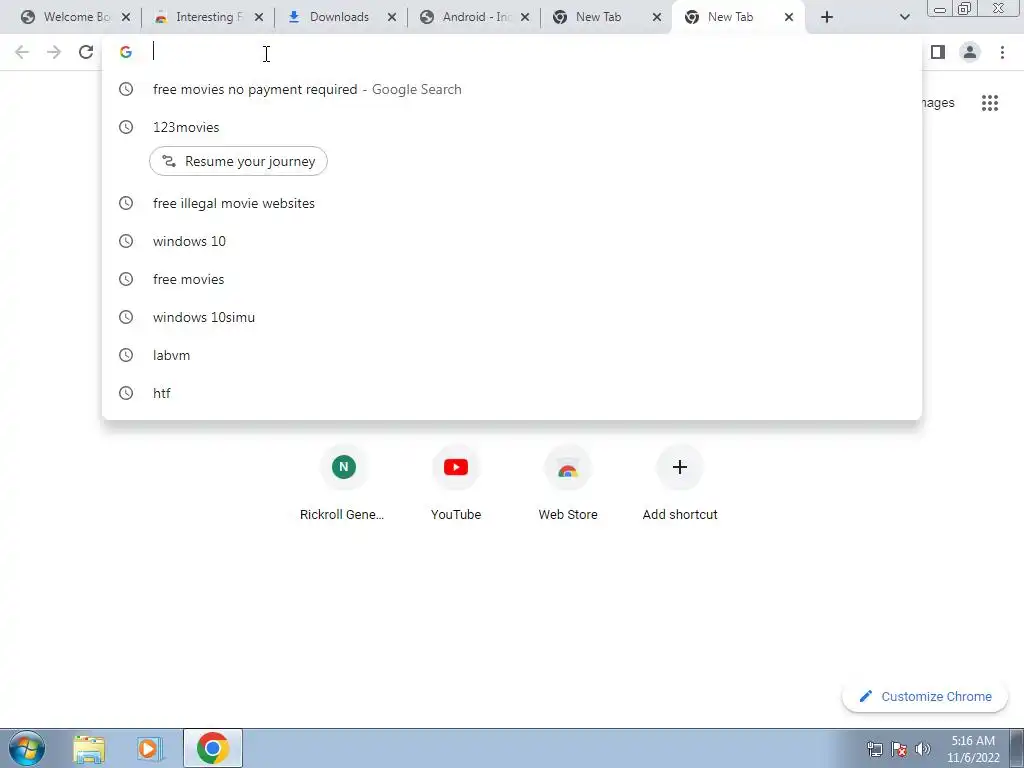Screen dimensions: 1024x768
Task: Toggle the side panel icon
Action: pyautogui.click(x=938, y=52)
